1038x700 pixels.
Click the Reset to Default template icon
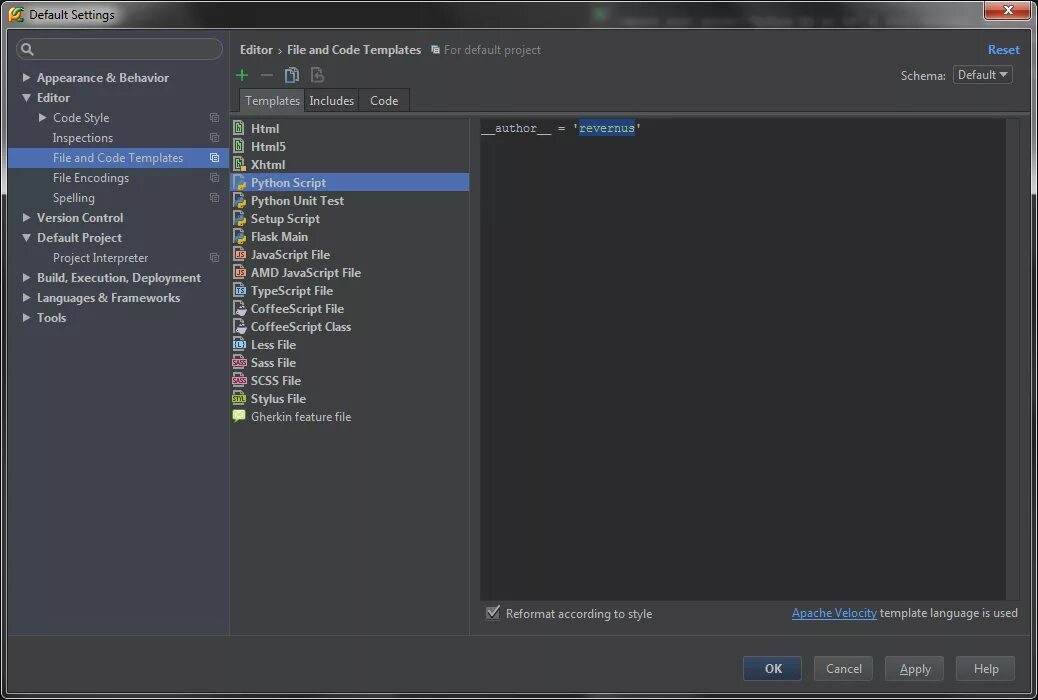click(x=317, y=75)
